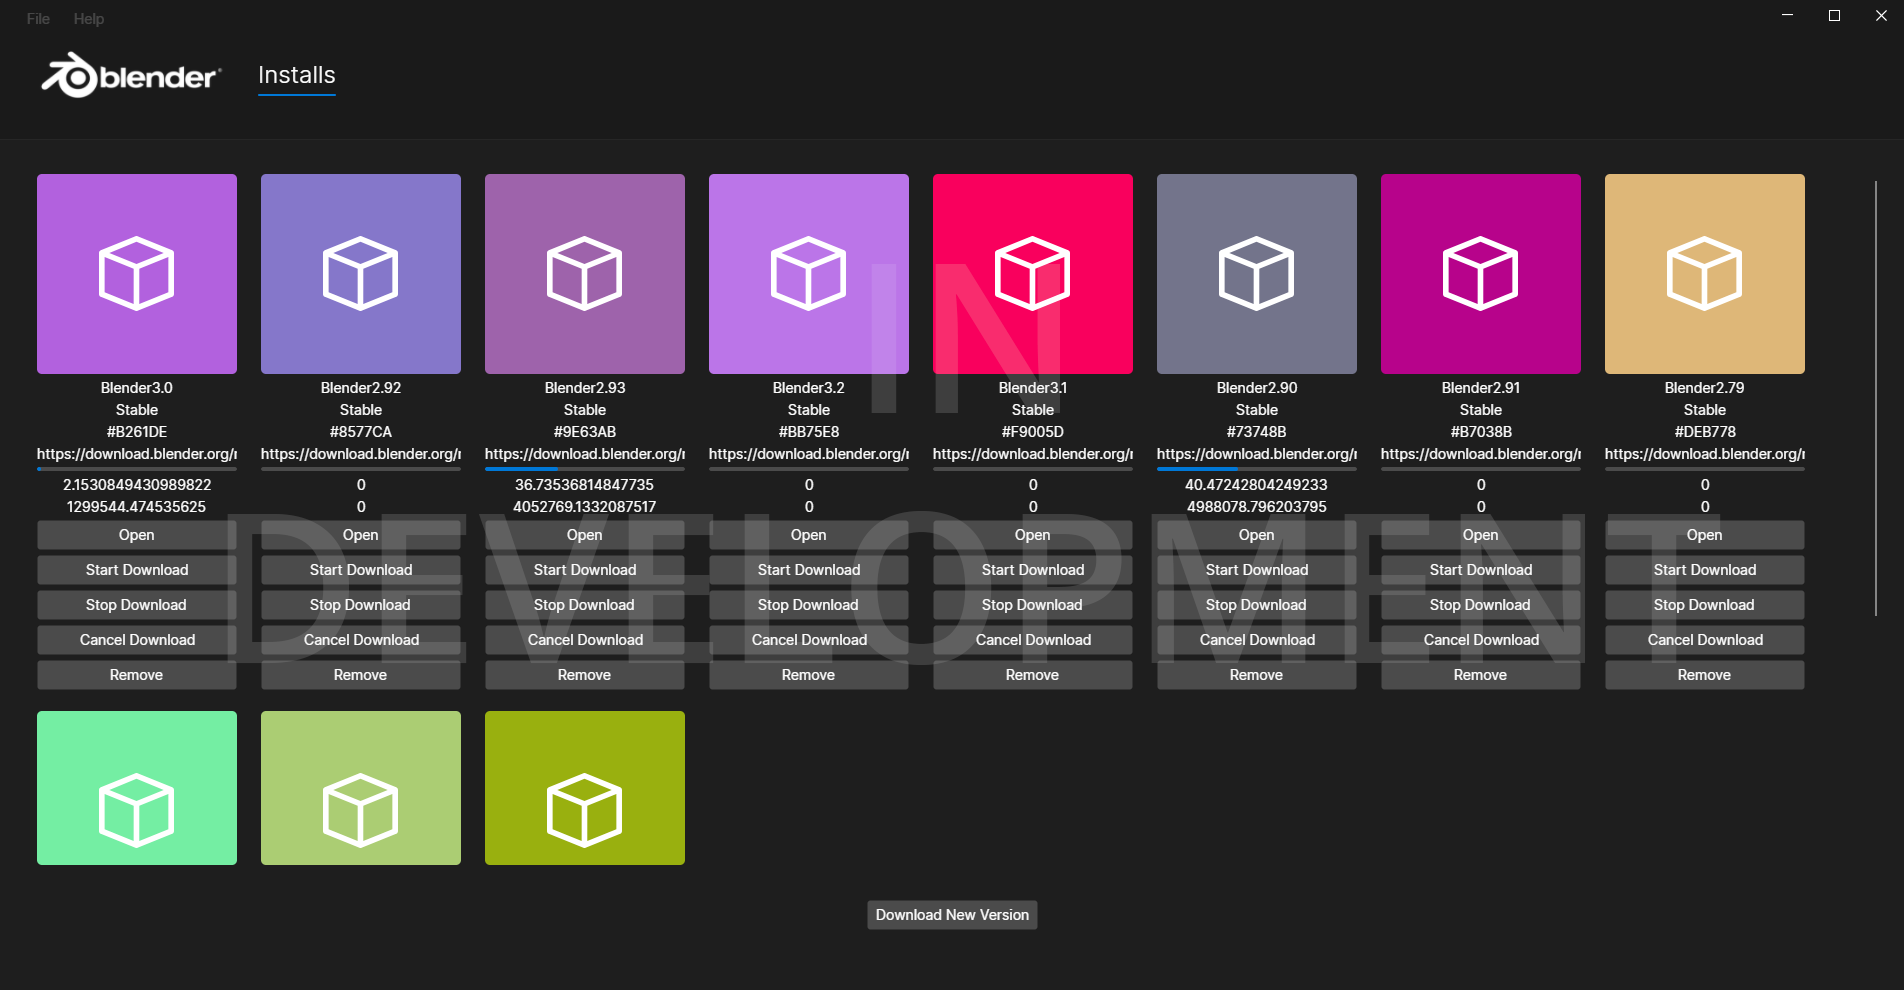The height and width of the screenshot is (990, 1904).
Task: Click the Blender logo in the header
Action: [131, 76]
